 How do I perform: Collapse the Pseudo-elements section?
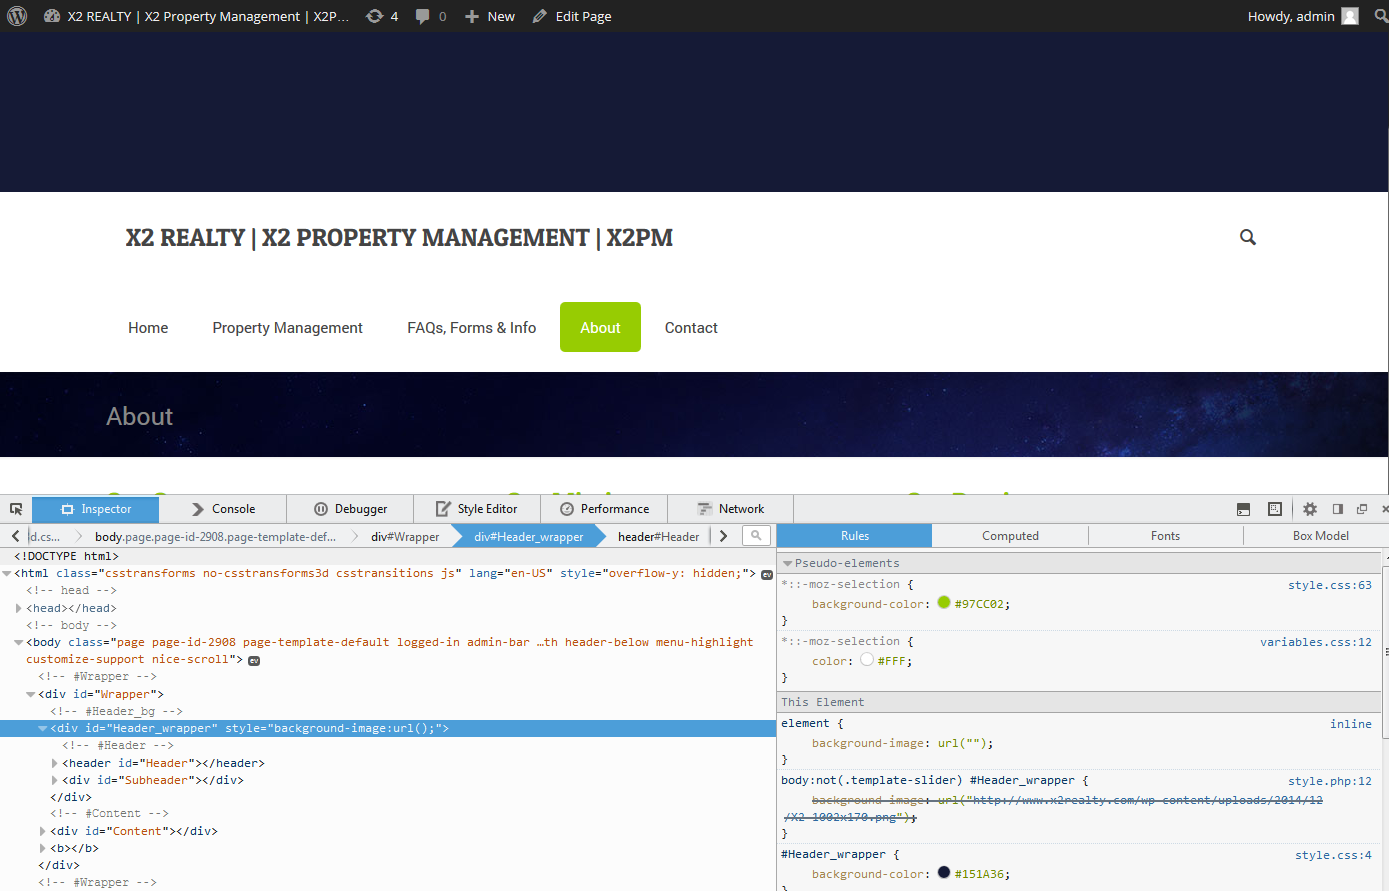(788, 564)
